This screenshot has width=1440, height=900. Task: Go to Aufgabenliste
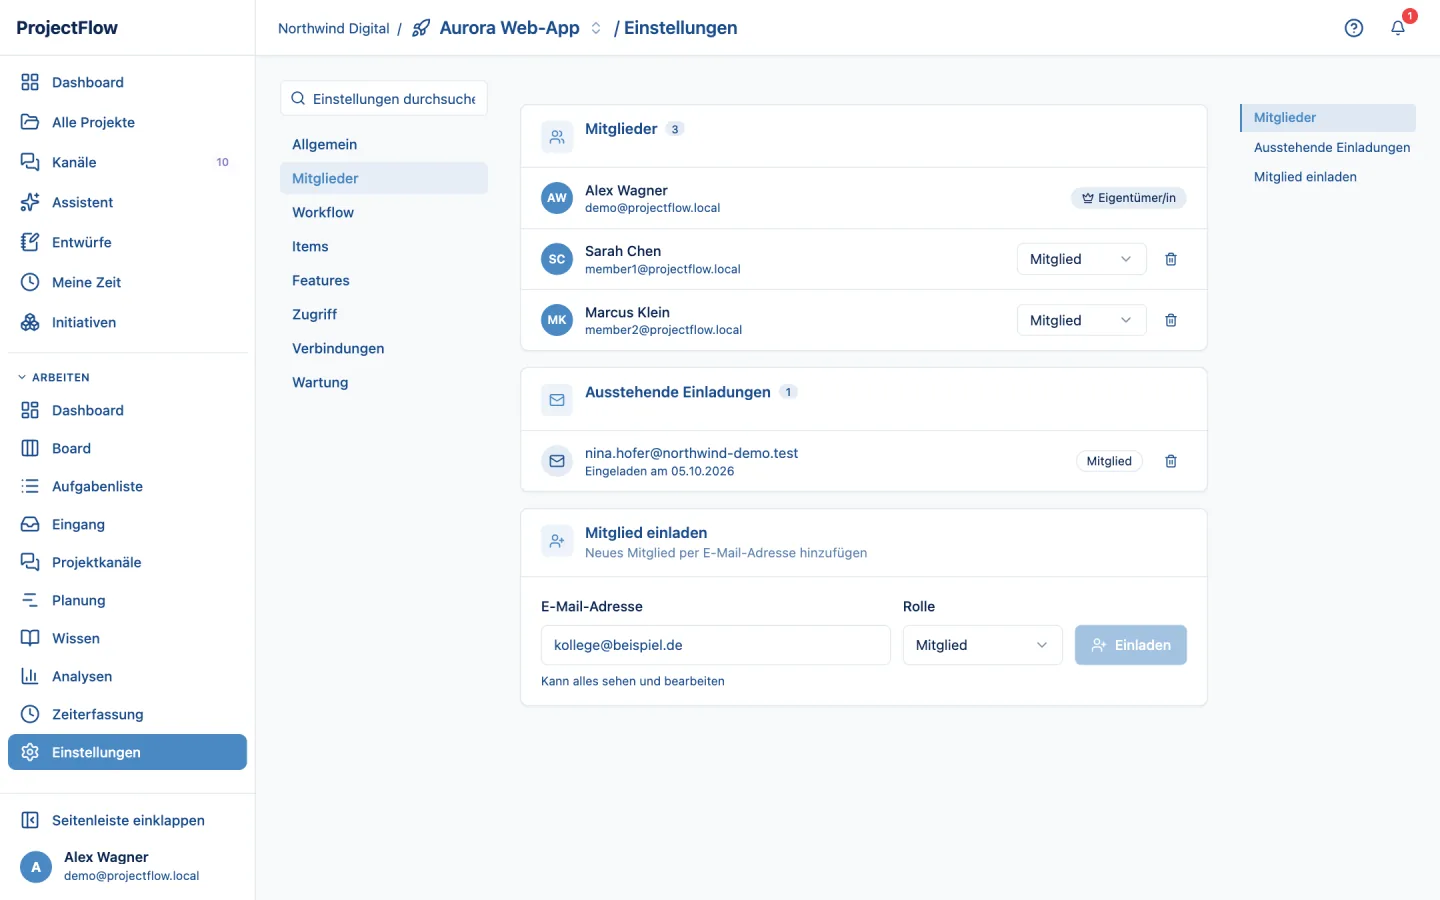(x=127, y=486)
